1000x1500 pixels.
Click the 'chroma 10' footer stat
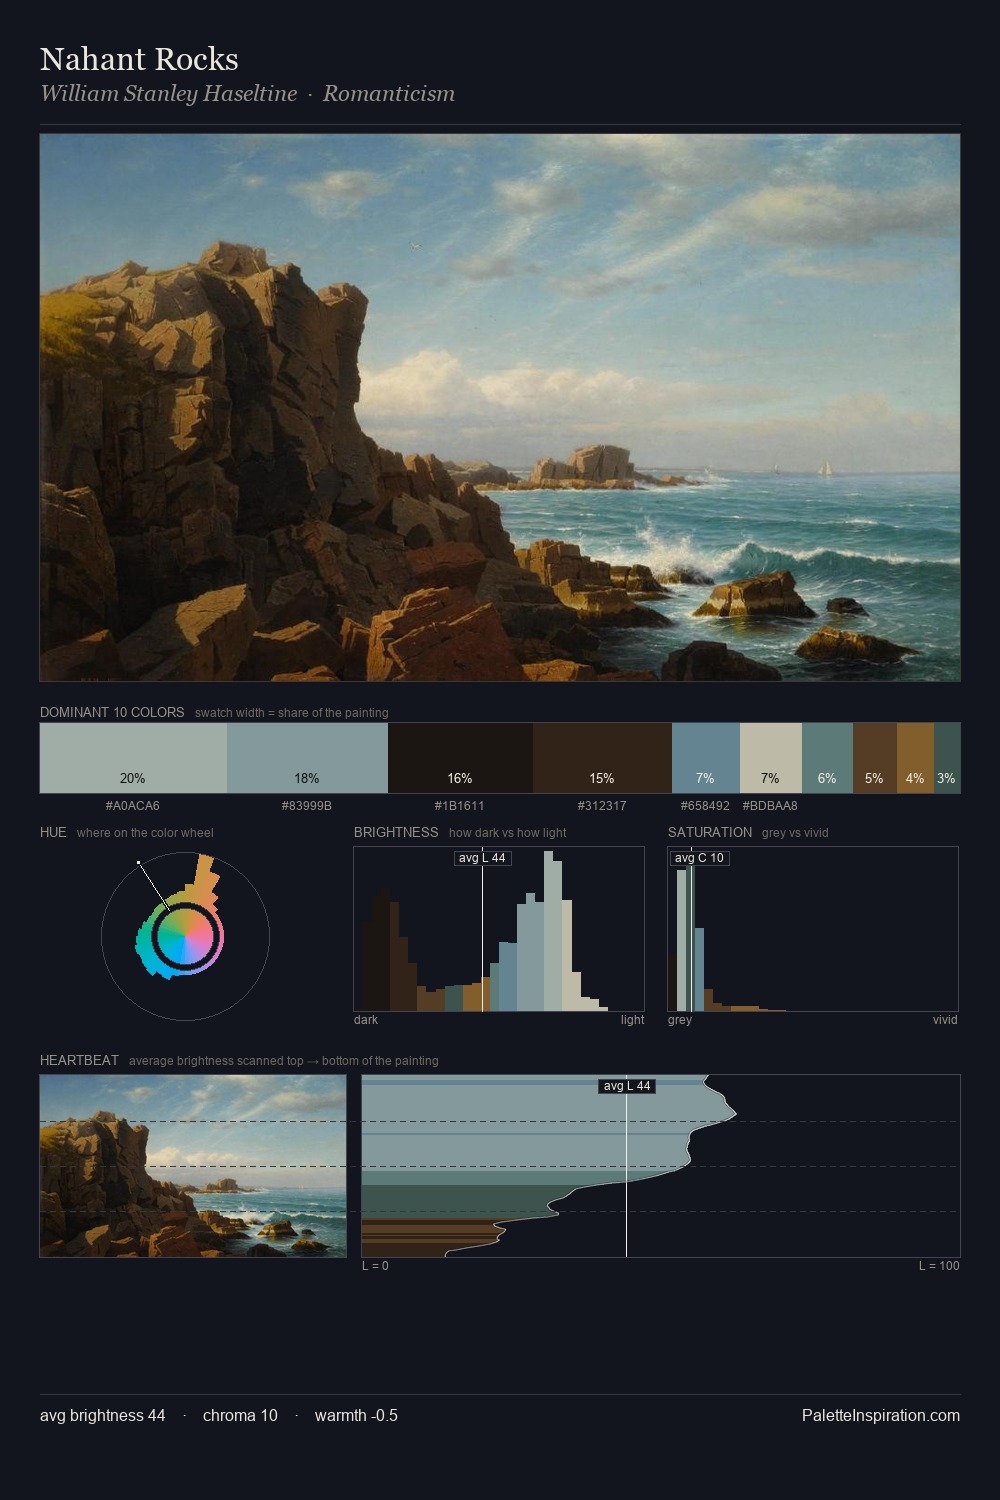(240, 1415)
